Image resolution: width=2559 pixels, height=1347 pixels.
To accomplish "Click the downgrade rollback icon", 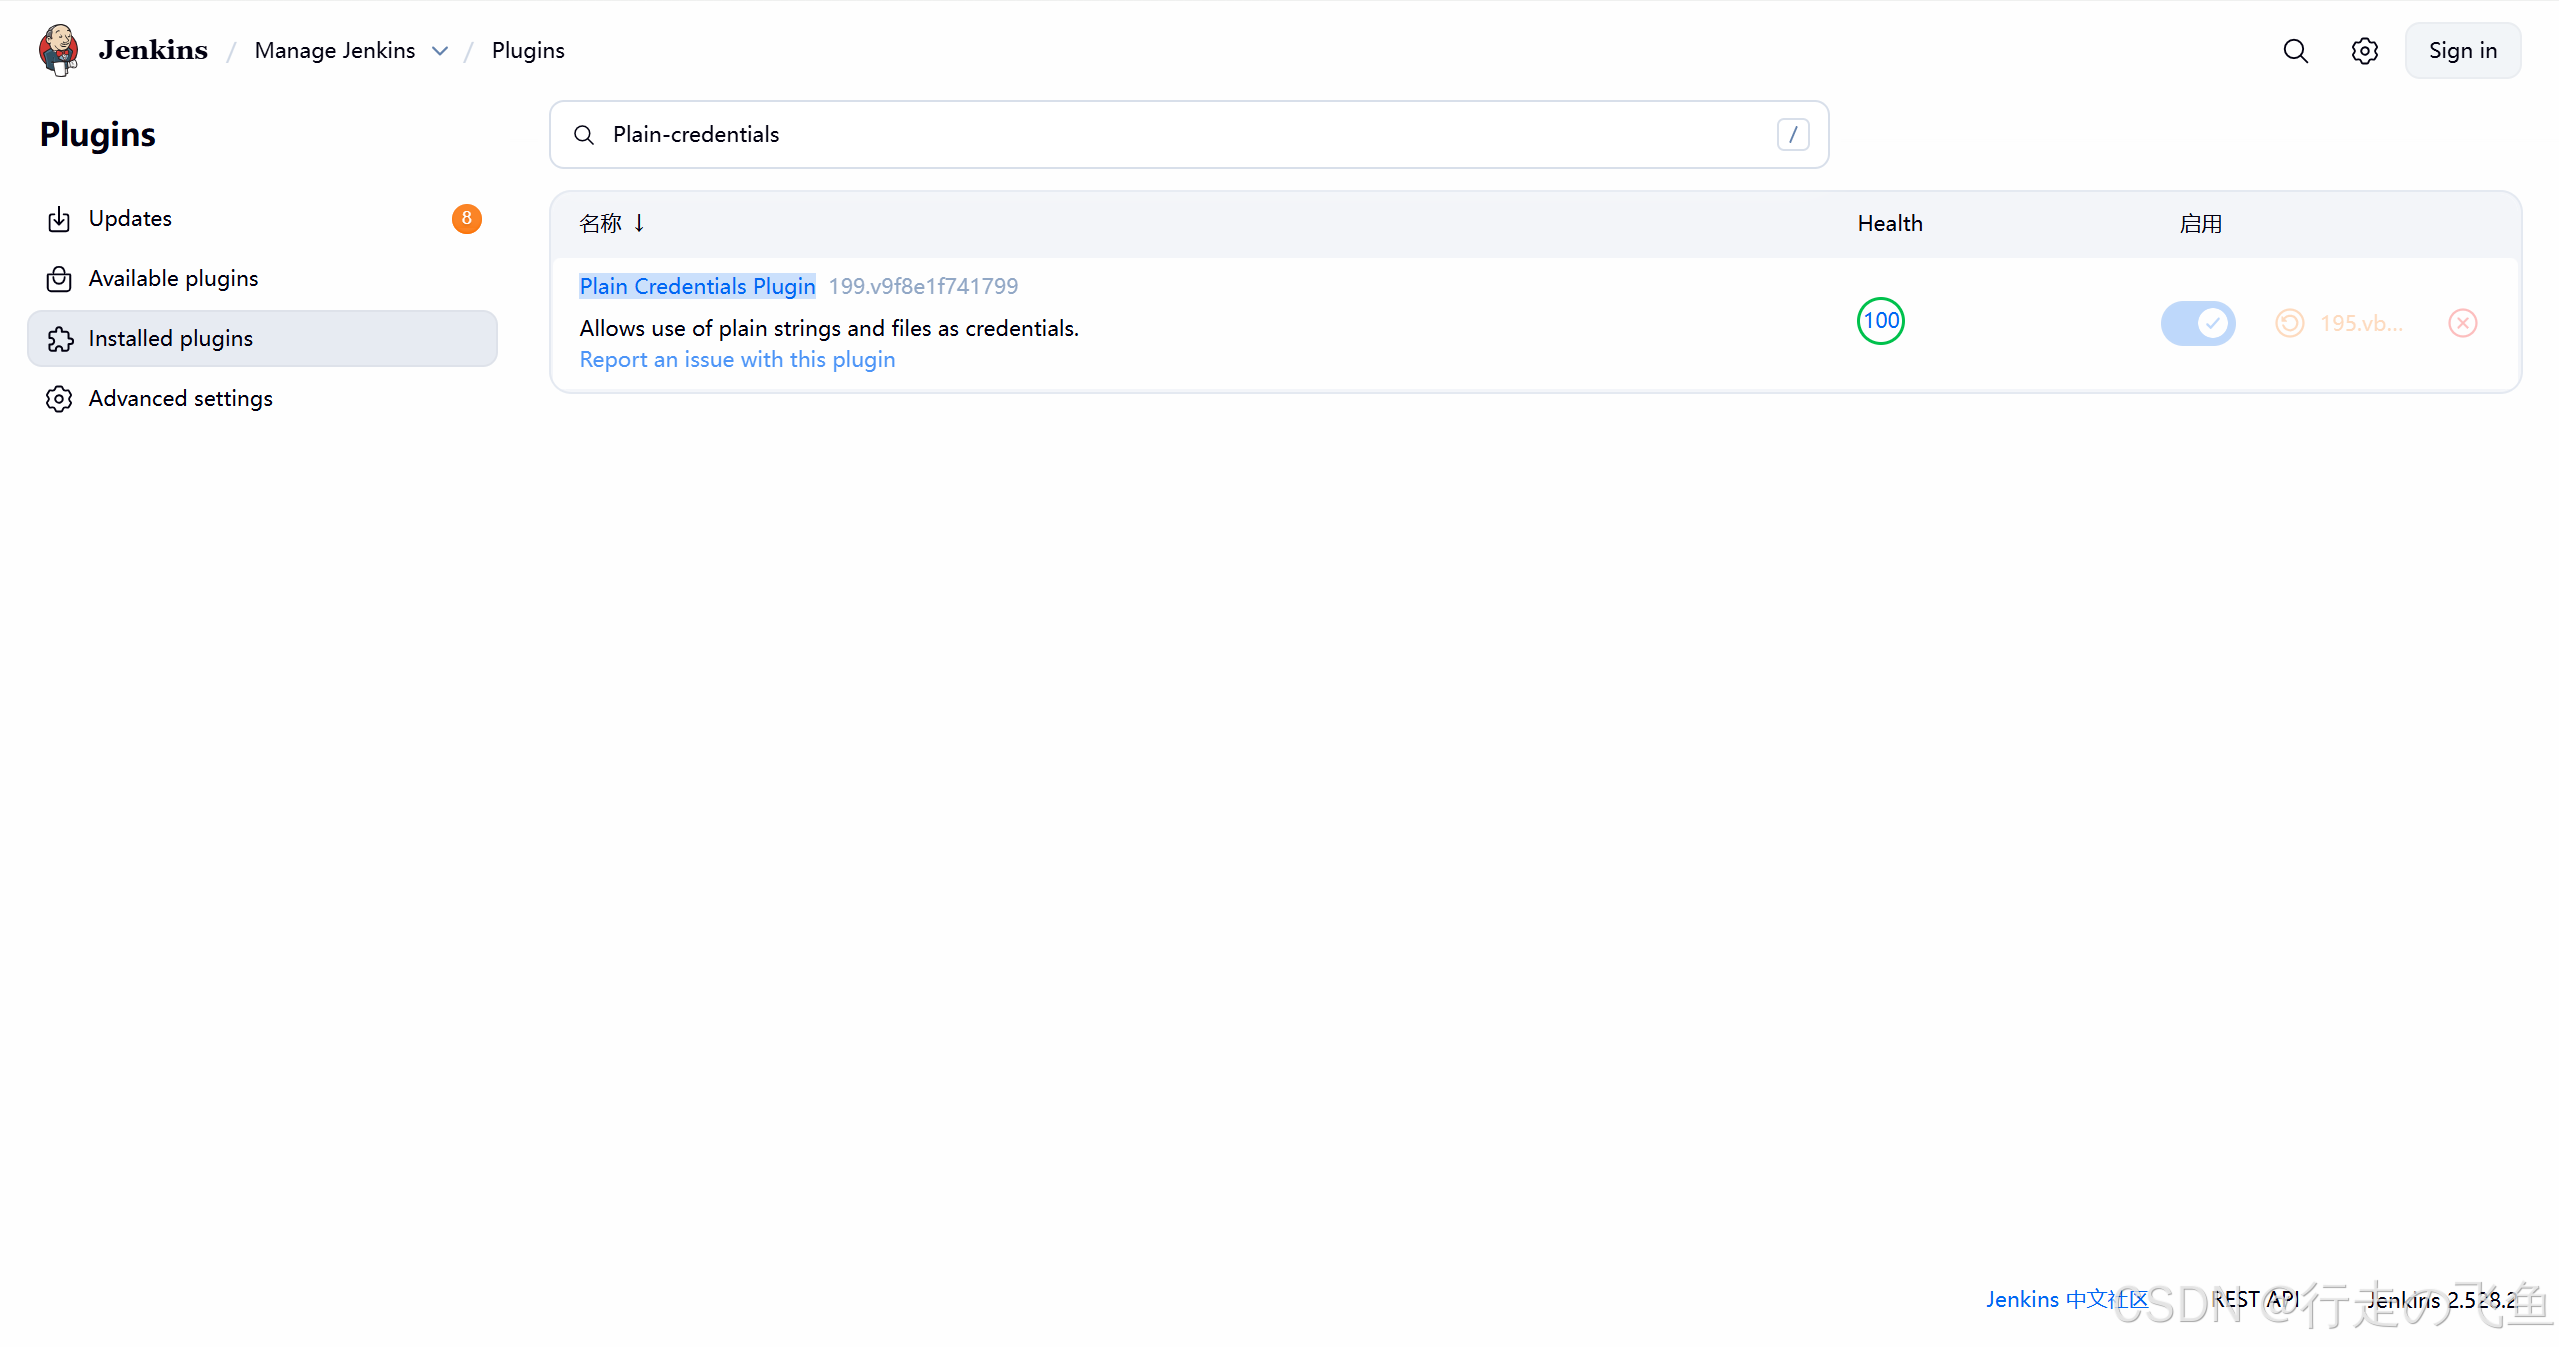I will coord(2290,323).
